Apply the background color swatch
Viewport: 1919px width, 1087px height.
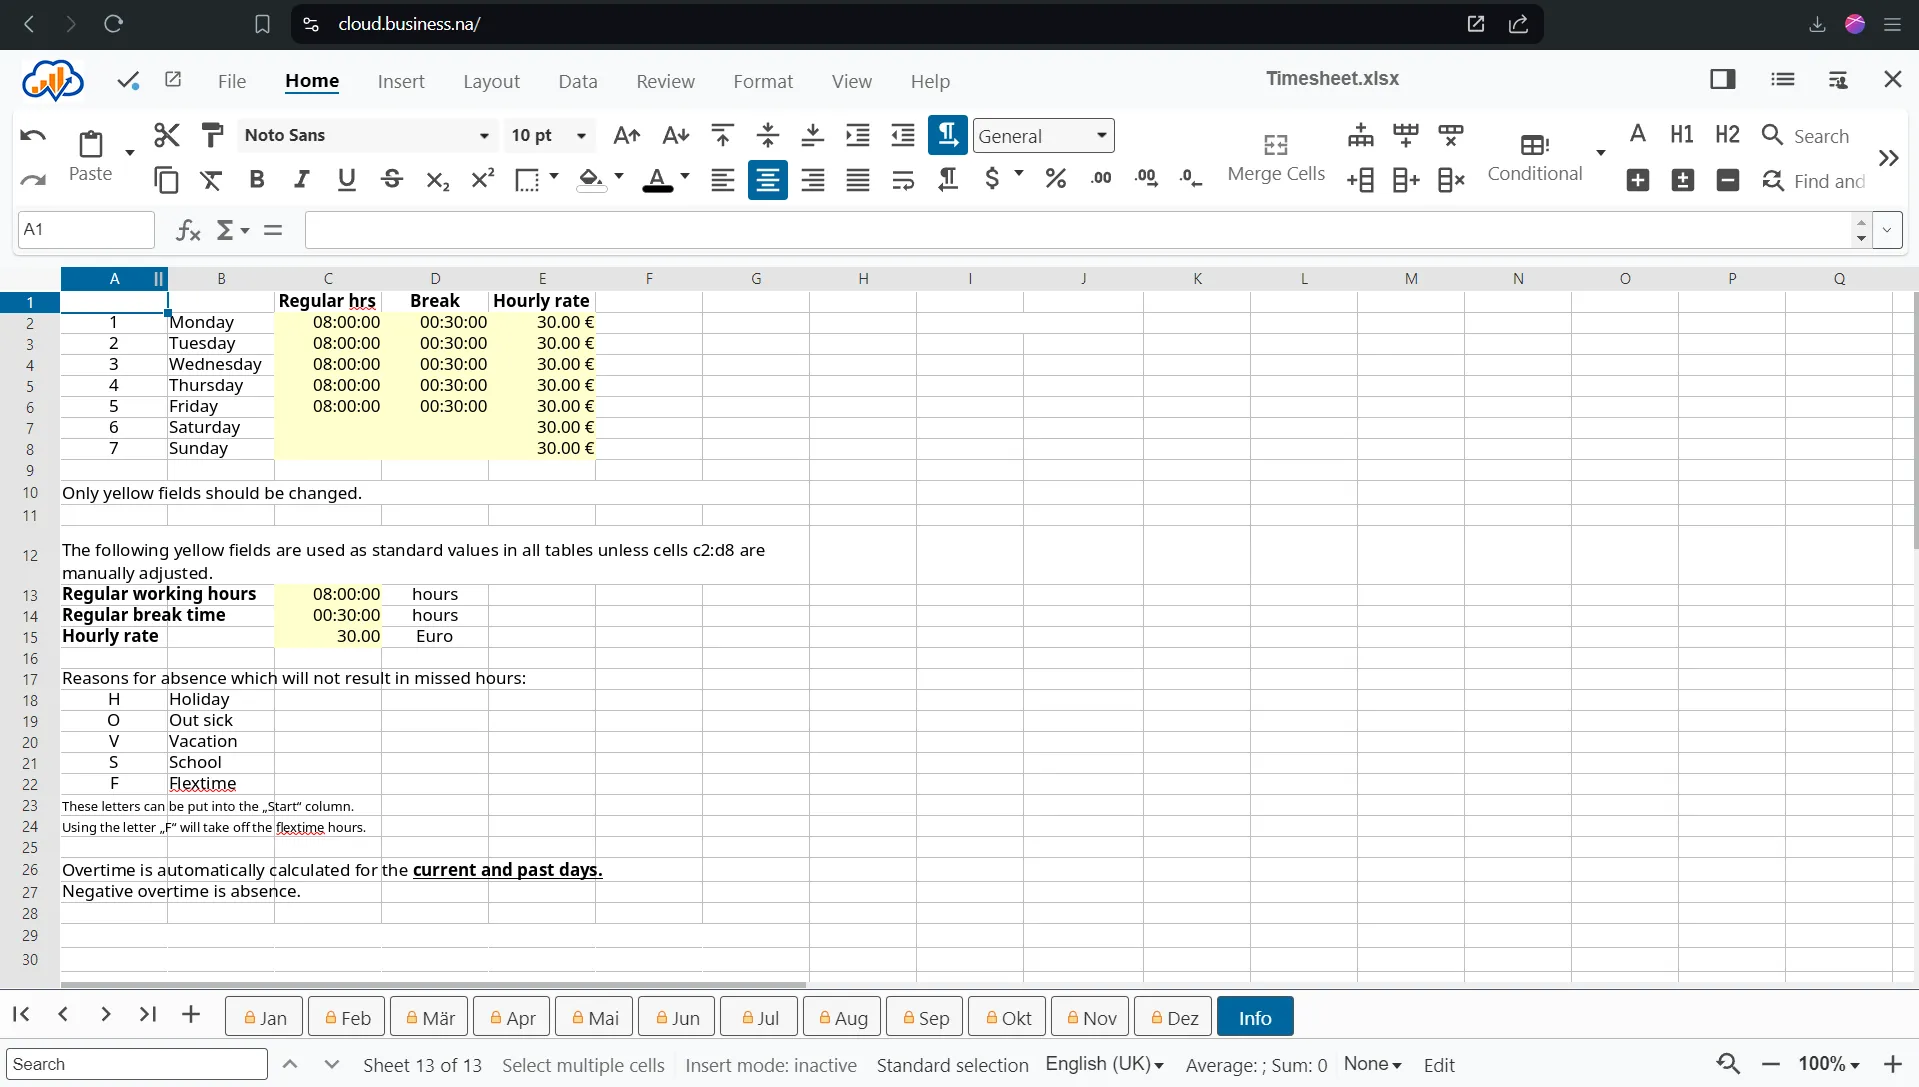(591, 180)
